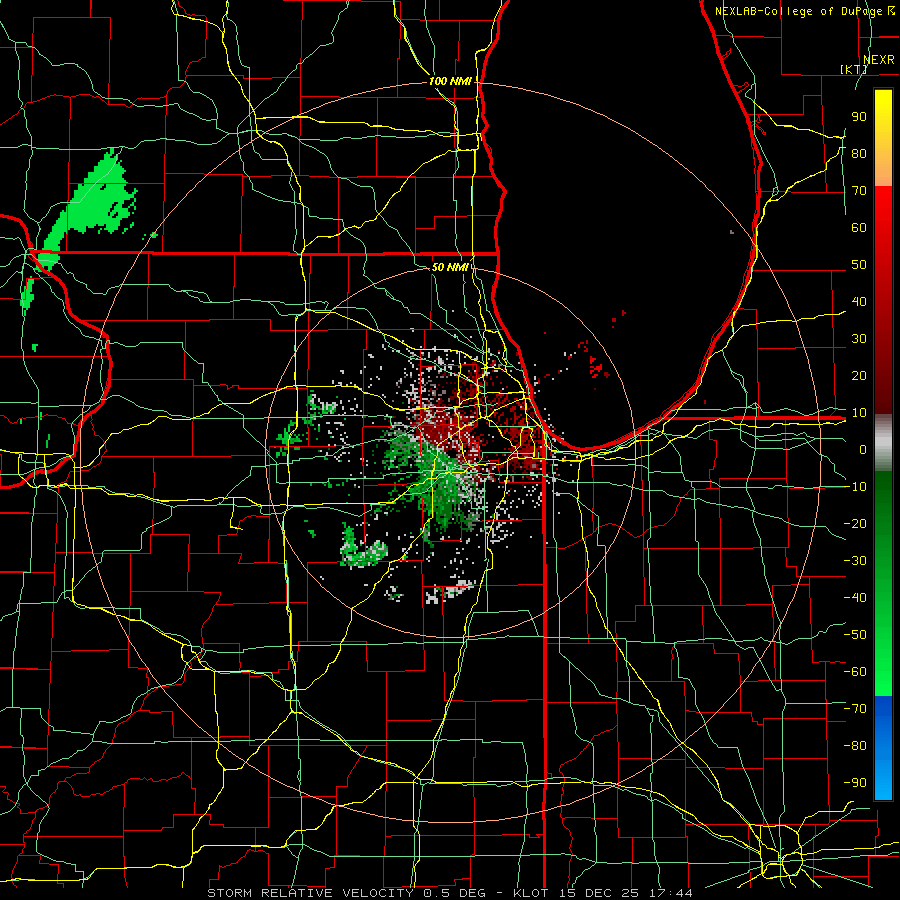This screenshot has height=900, width=900.
Task: Click the 100 NMI range ring label
Action: coord(451,81)
